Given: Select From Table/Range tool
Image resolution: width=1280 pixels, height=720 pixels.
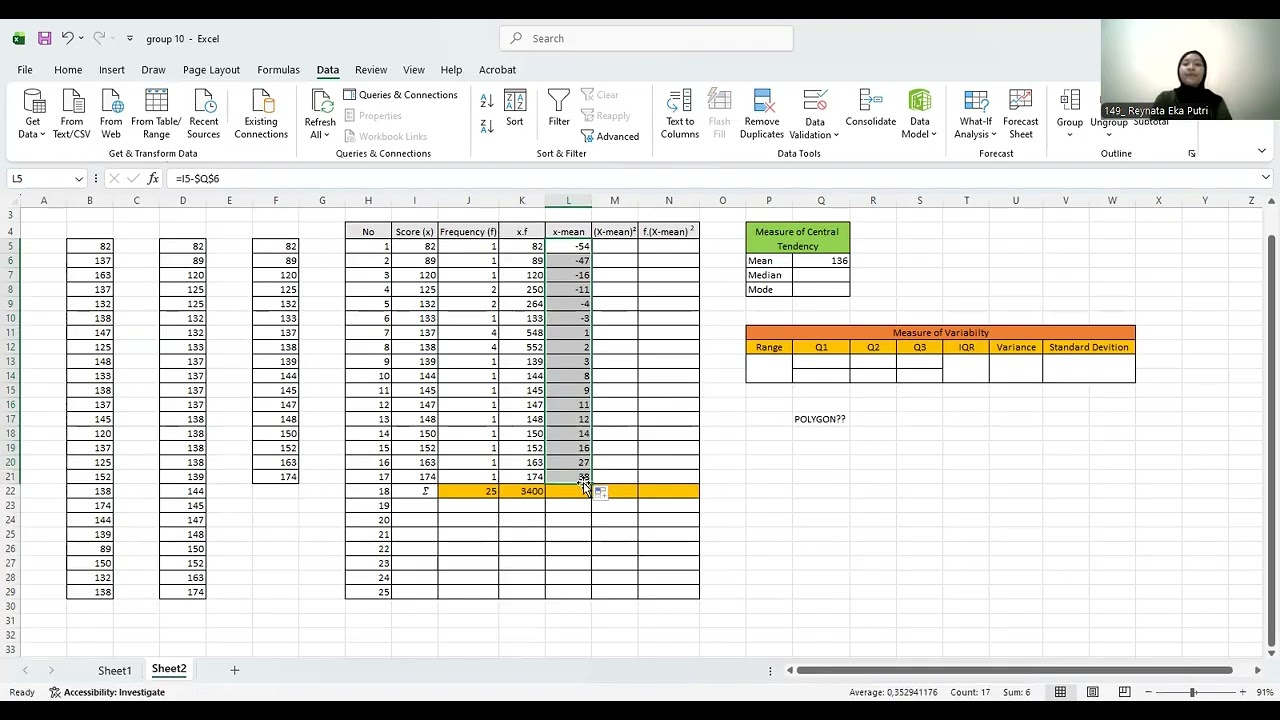Looking at the screenshot, I should [x=156, y=114].
